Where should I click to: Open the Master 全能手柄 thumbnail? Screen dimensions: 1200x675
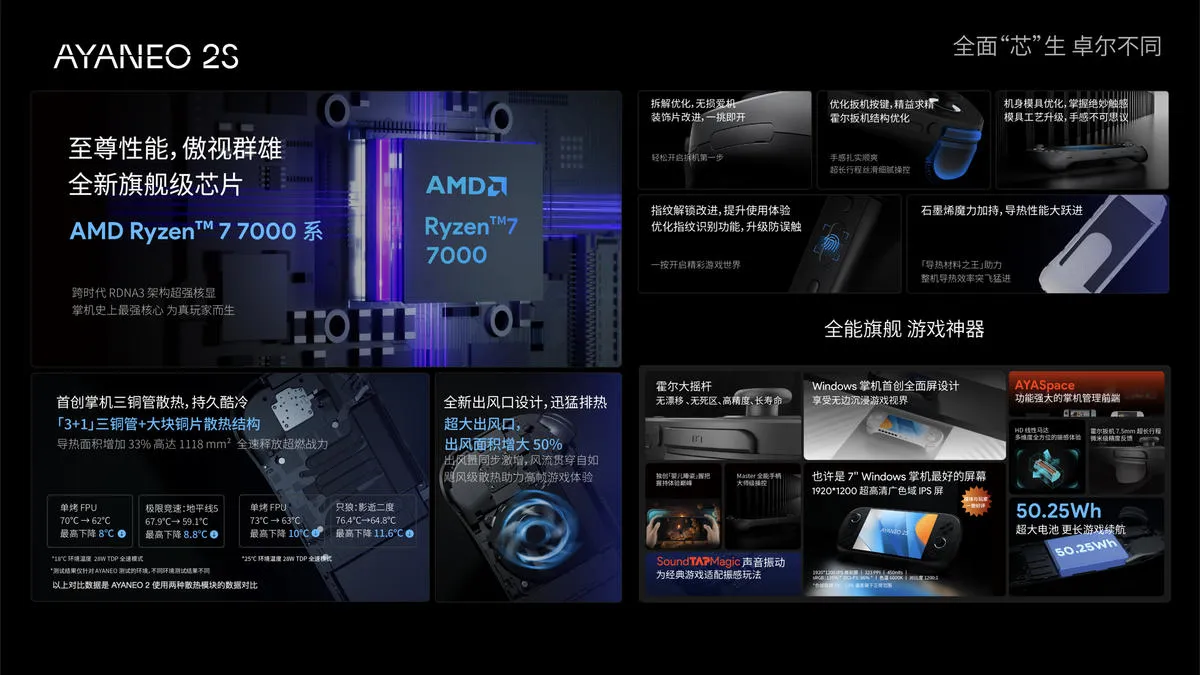pyautogui.click(x=762, y=504)
